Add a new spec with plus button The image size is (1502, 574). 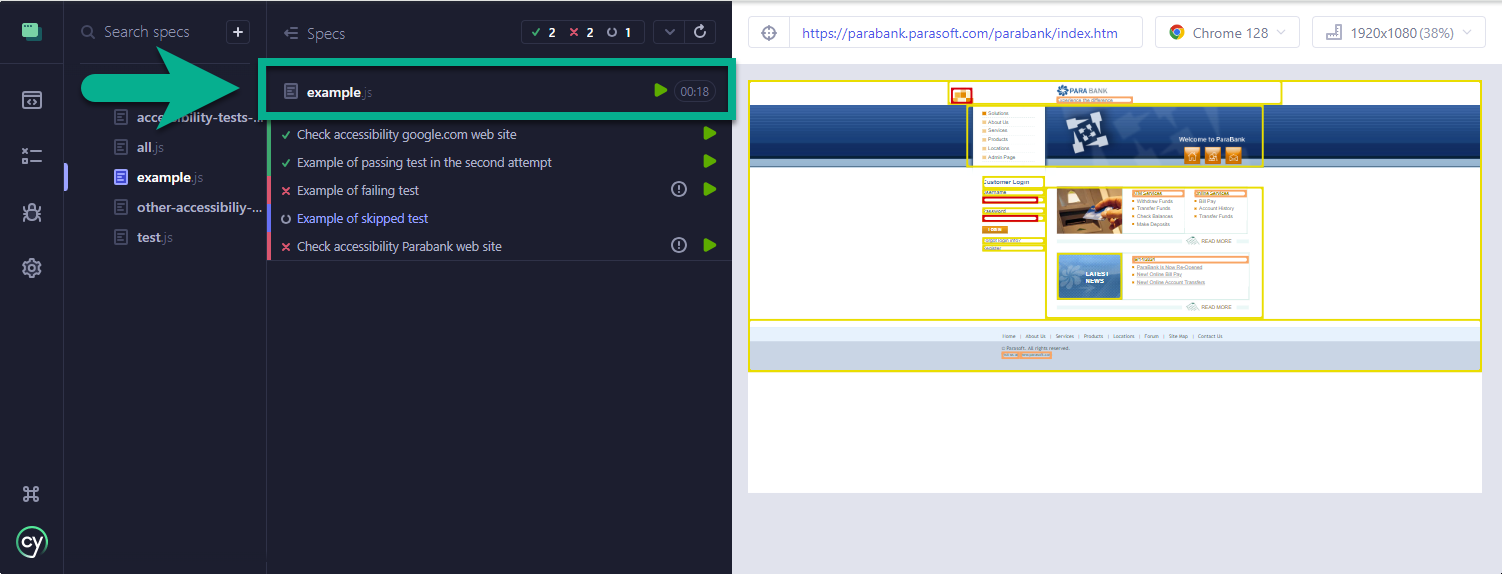coord(238,32)
